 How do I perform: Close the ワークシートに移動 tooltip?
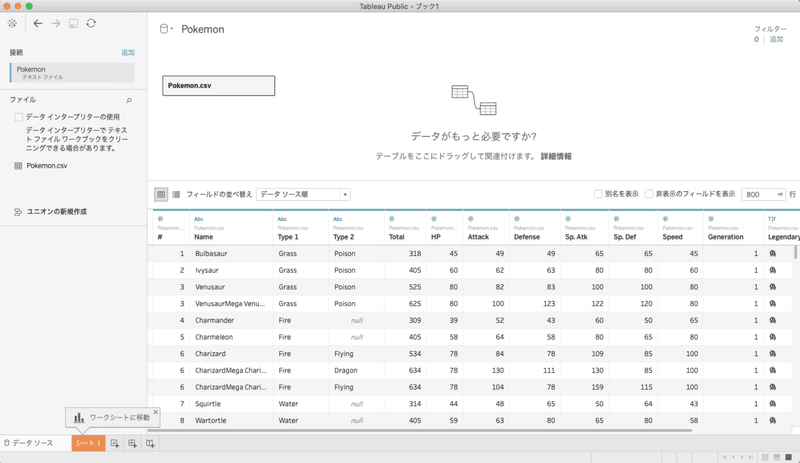156,412
